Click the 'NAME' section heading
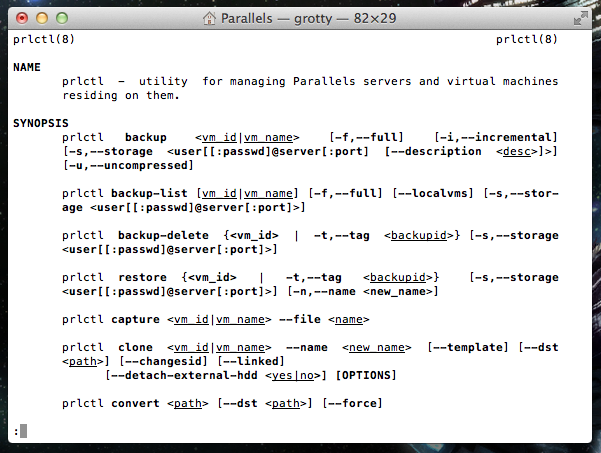 pos(27,67)
